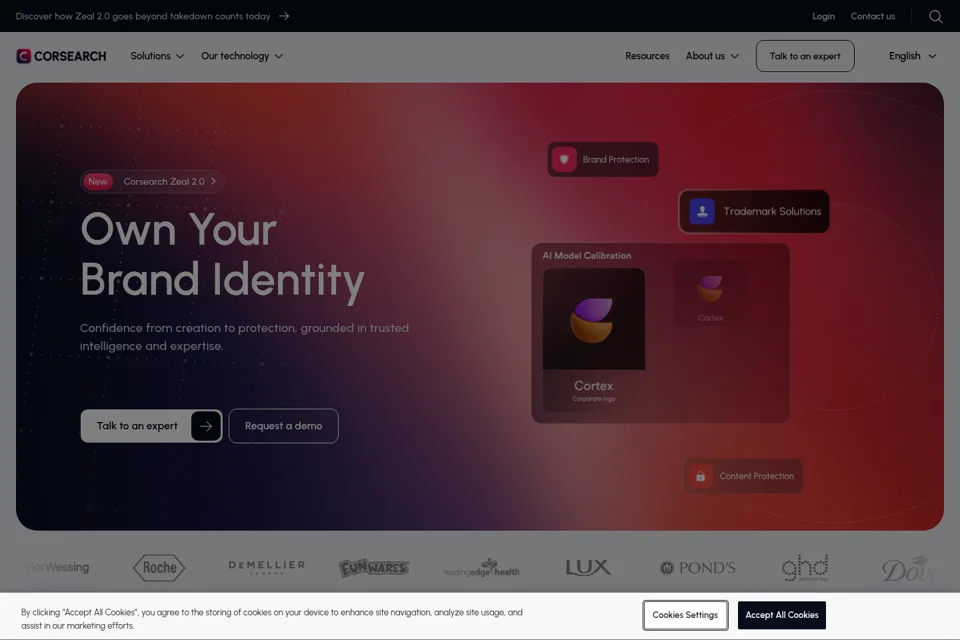The height and width of the screenshot is (640, 960).
Task: Click the New badge
Action: tap(97, 182)
